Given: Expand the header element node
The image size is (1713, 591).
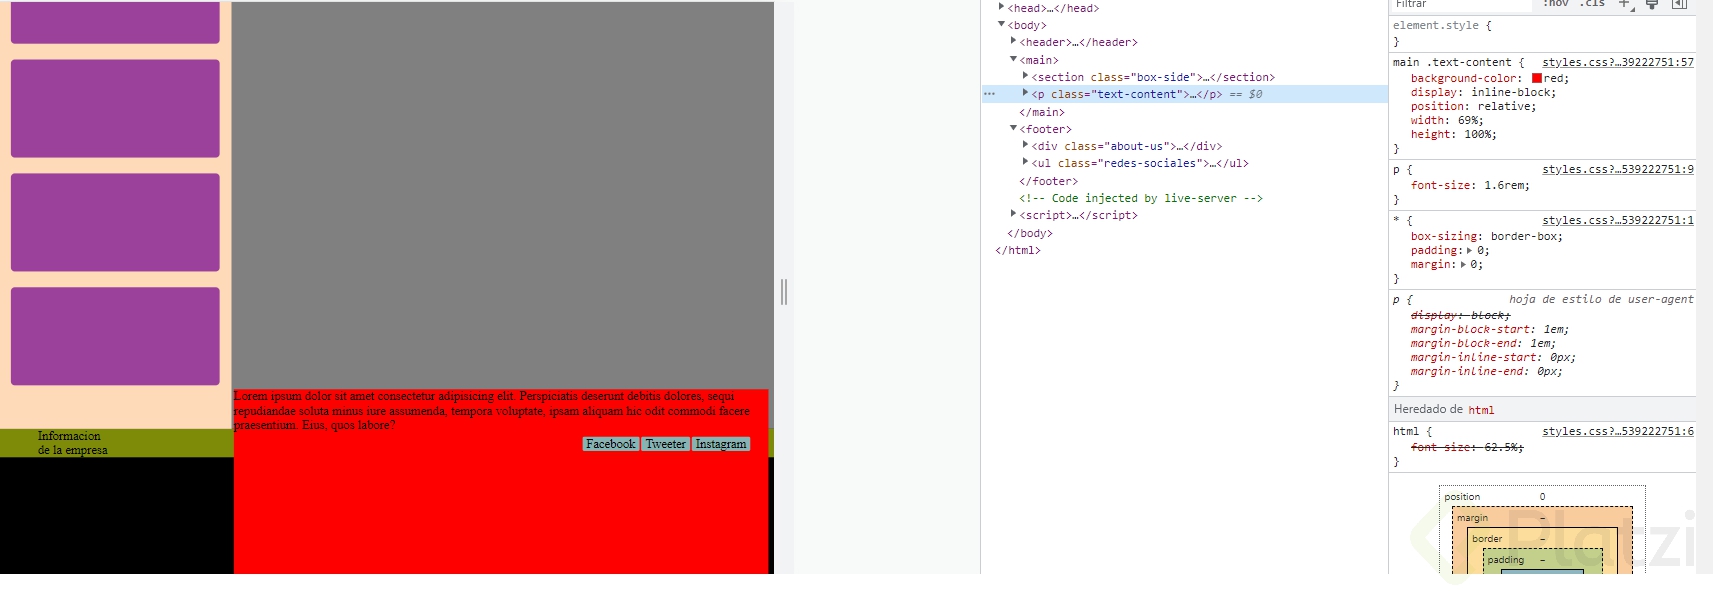Looking at the screenshot, I should point(1013,42).
